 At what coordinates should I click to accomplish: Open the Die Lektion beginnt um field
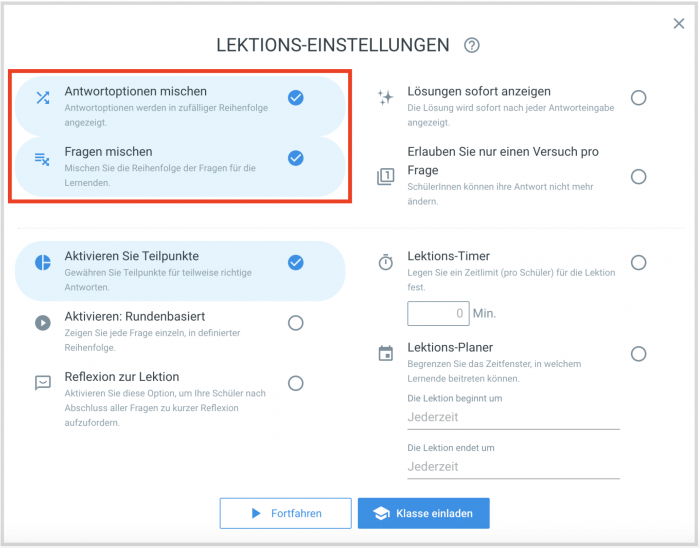(513, 418)
